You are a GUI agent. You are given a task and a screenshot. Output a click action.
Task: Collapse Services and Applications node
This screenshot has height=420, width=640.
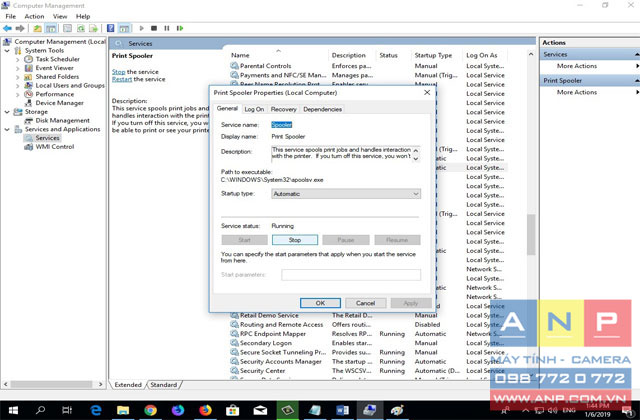(x=7, y=129)
